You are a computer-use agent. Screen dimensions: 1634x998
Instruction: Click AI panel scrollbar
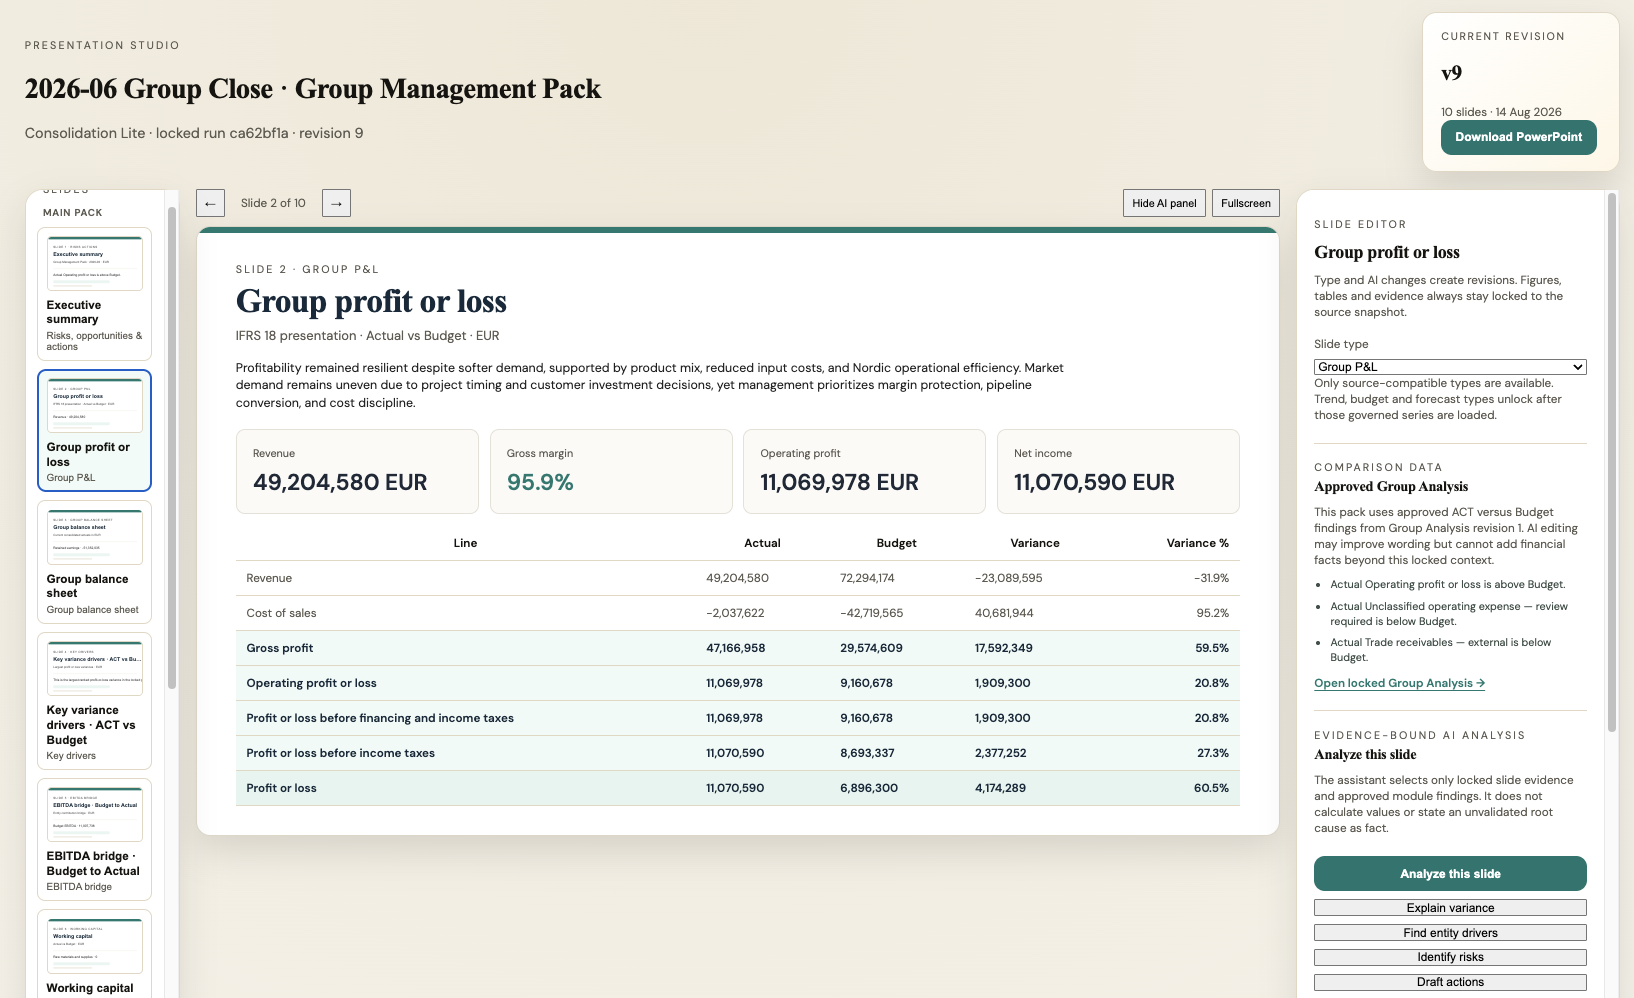1612,462
